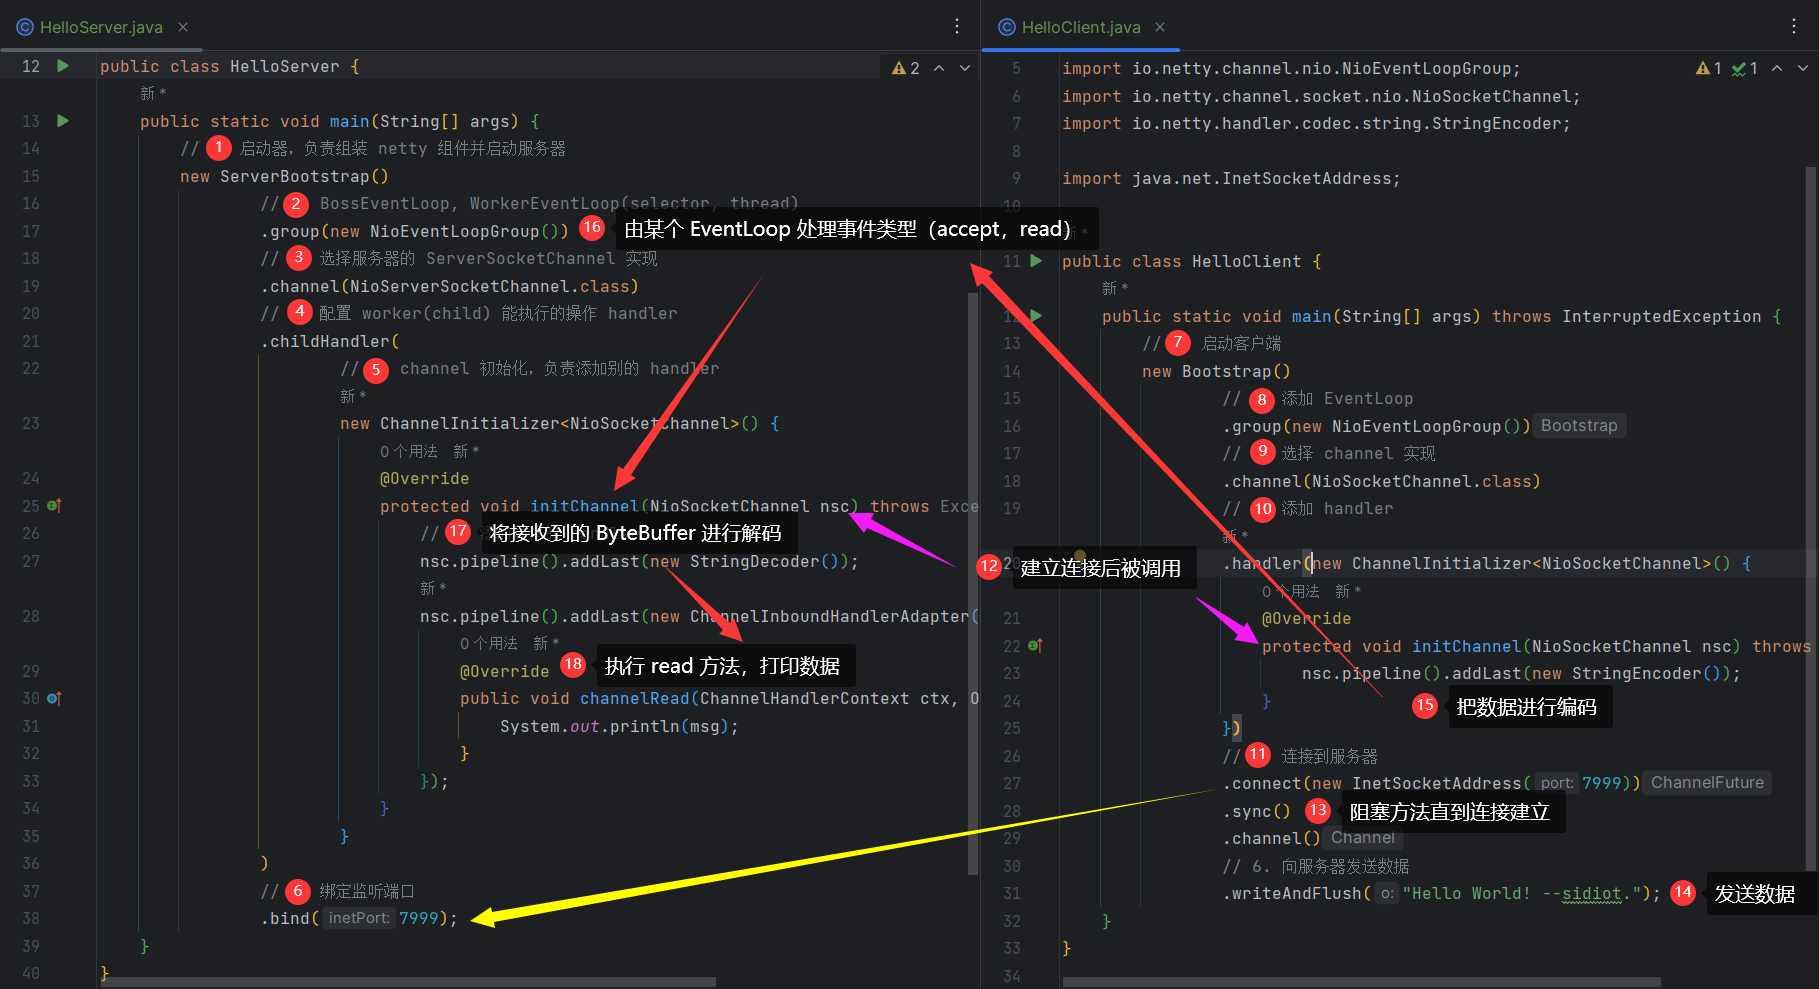Run server main method gutter icon line 13

63,121
